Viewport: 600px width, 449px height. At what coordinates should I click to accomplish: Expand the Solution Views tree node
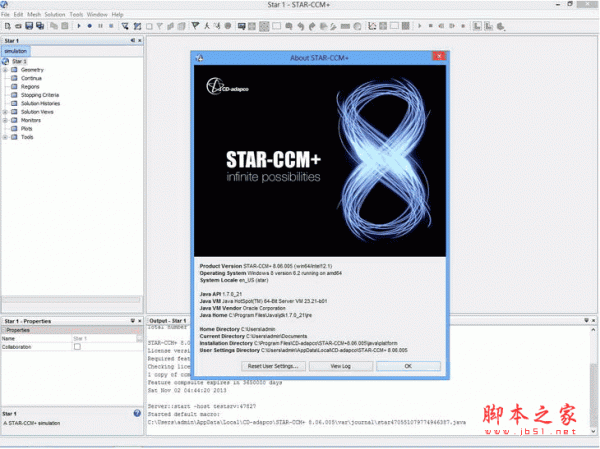(x=5, y=112)
